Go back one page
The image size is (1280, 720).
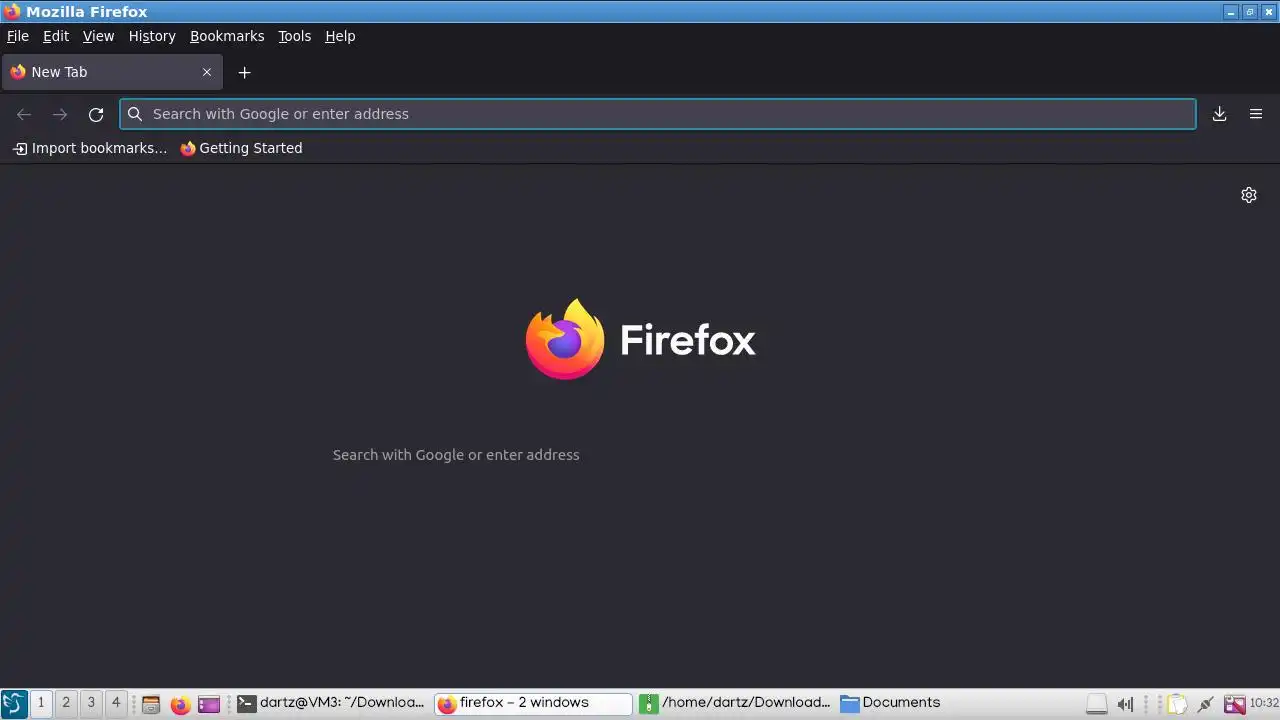[24, 114]
